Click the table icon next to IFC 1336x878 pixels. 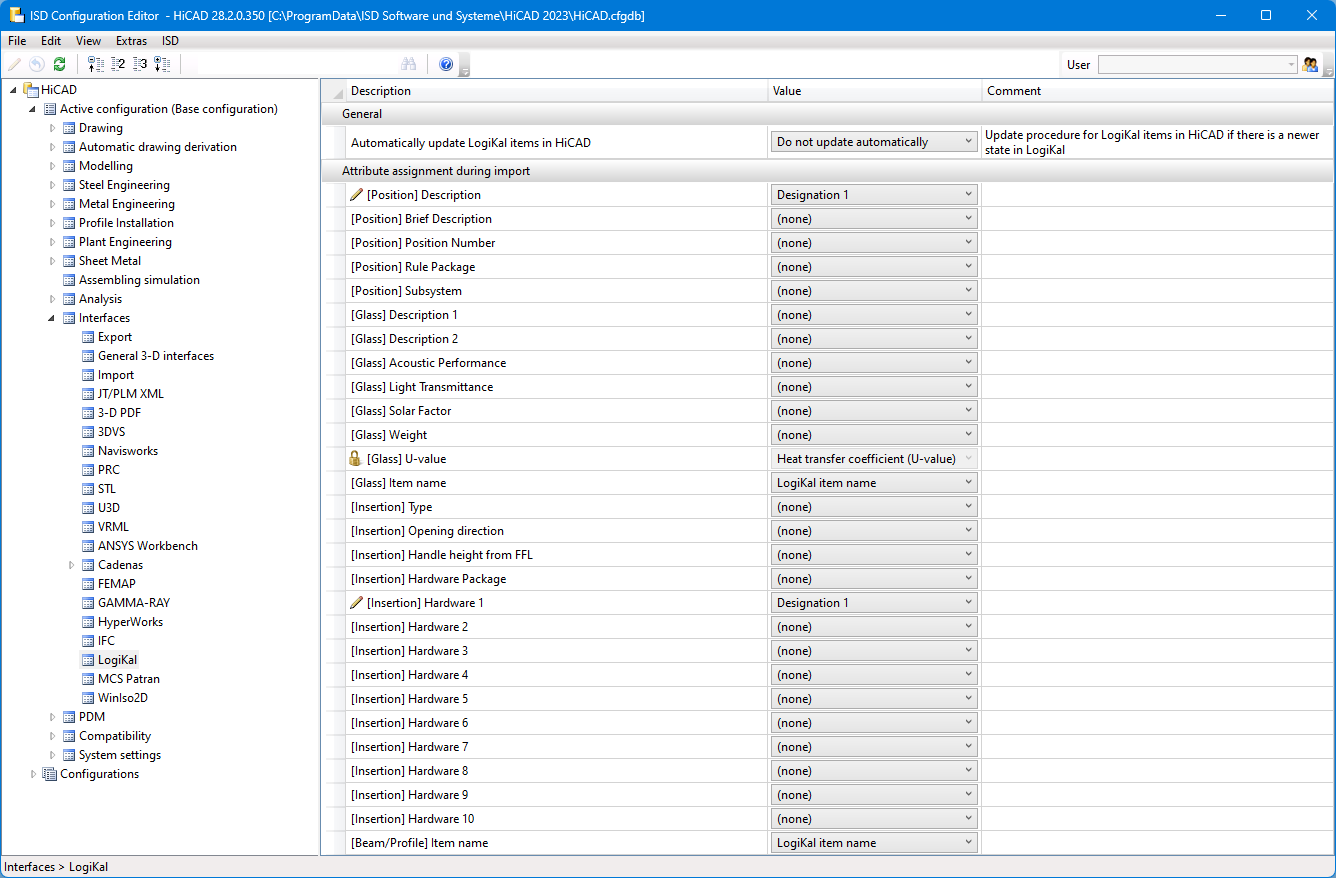coord(88,641)
